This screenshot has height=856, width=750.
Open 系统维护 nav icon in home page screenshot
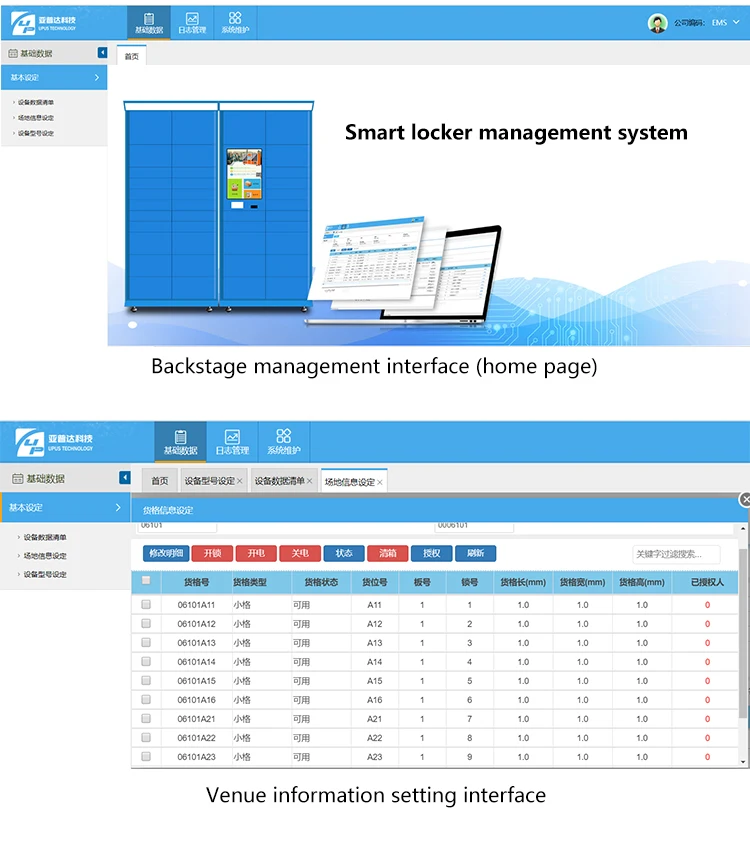235,23
